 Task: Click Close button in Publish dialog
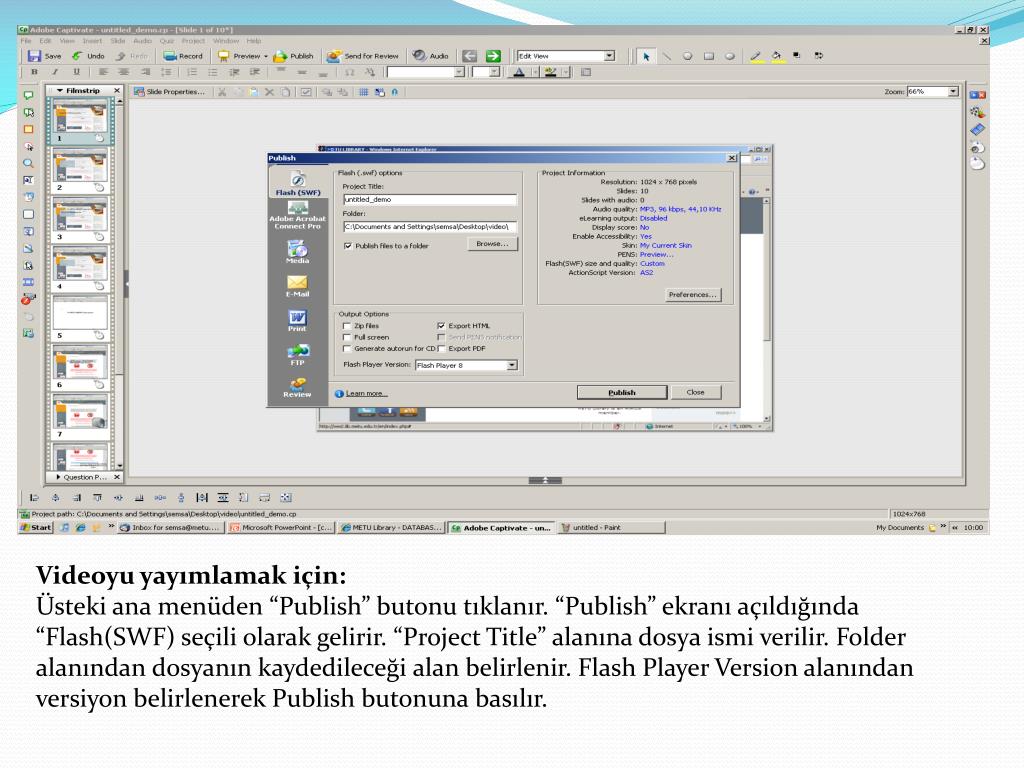coord(696,392)
